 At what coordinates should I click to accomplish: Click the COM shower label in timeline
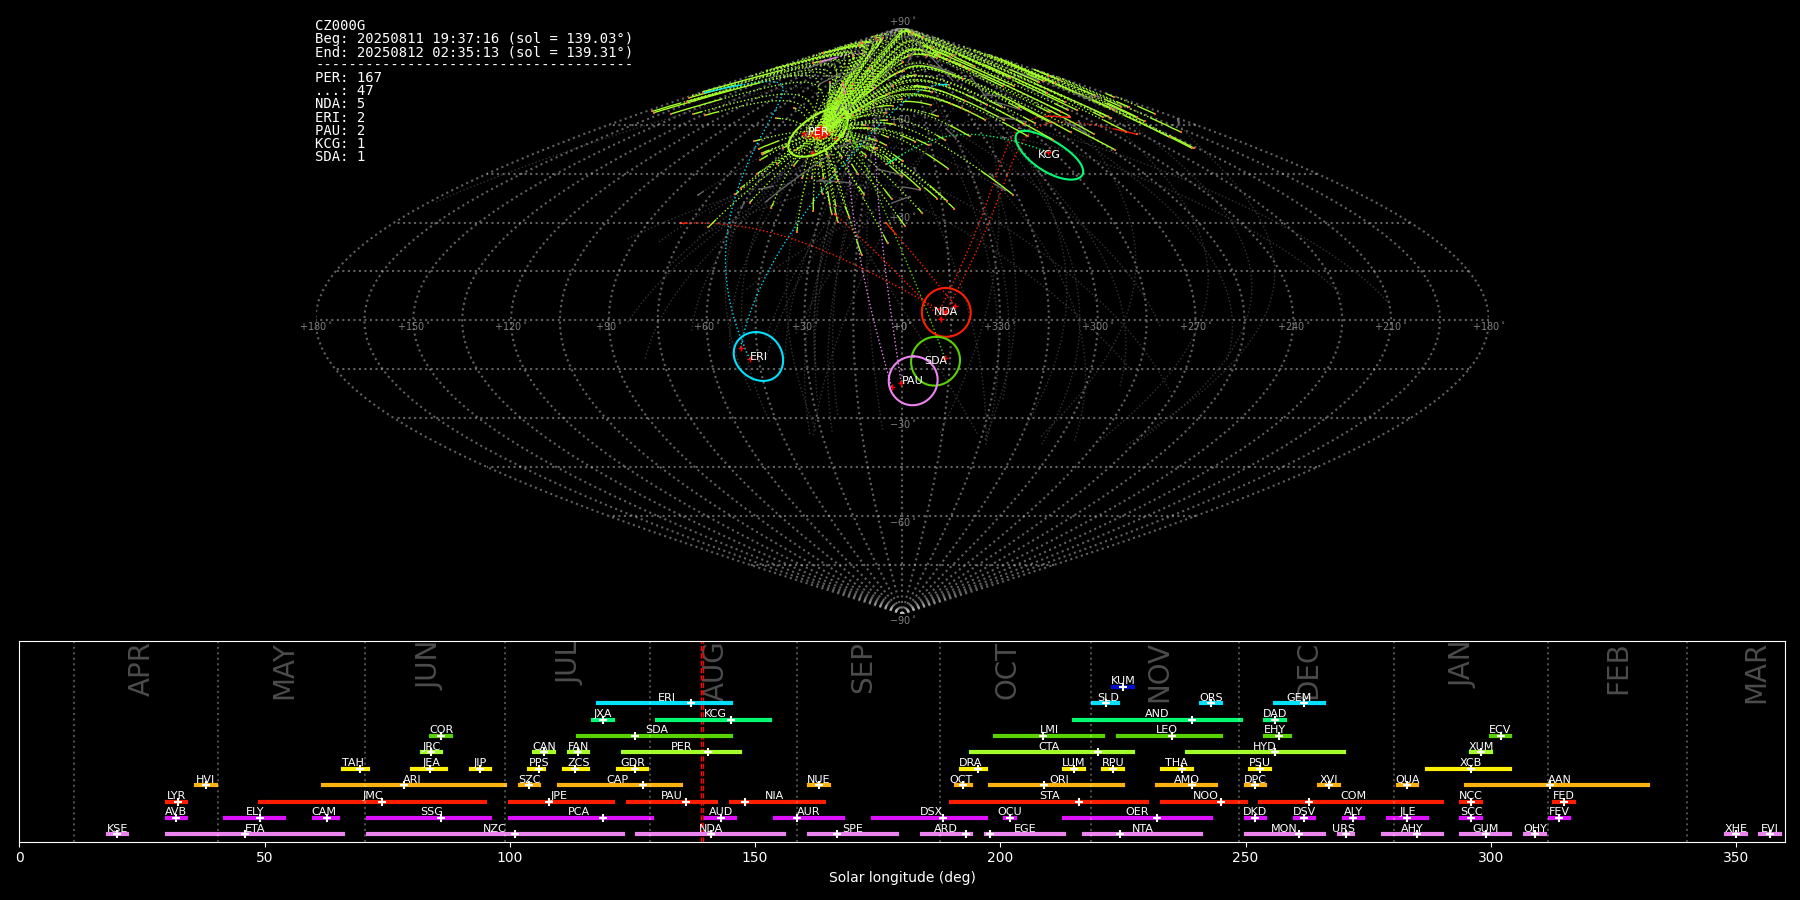click(1353, 796)
